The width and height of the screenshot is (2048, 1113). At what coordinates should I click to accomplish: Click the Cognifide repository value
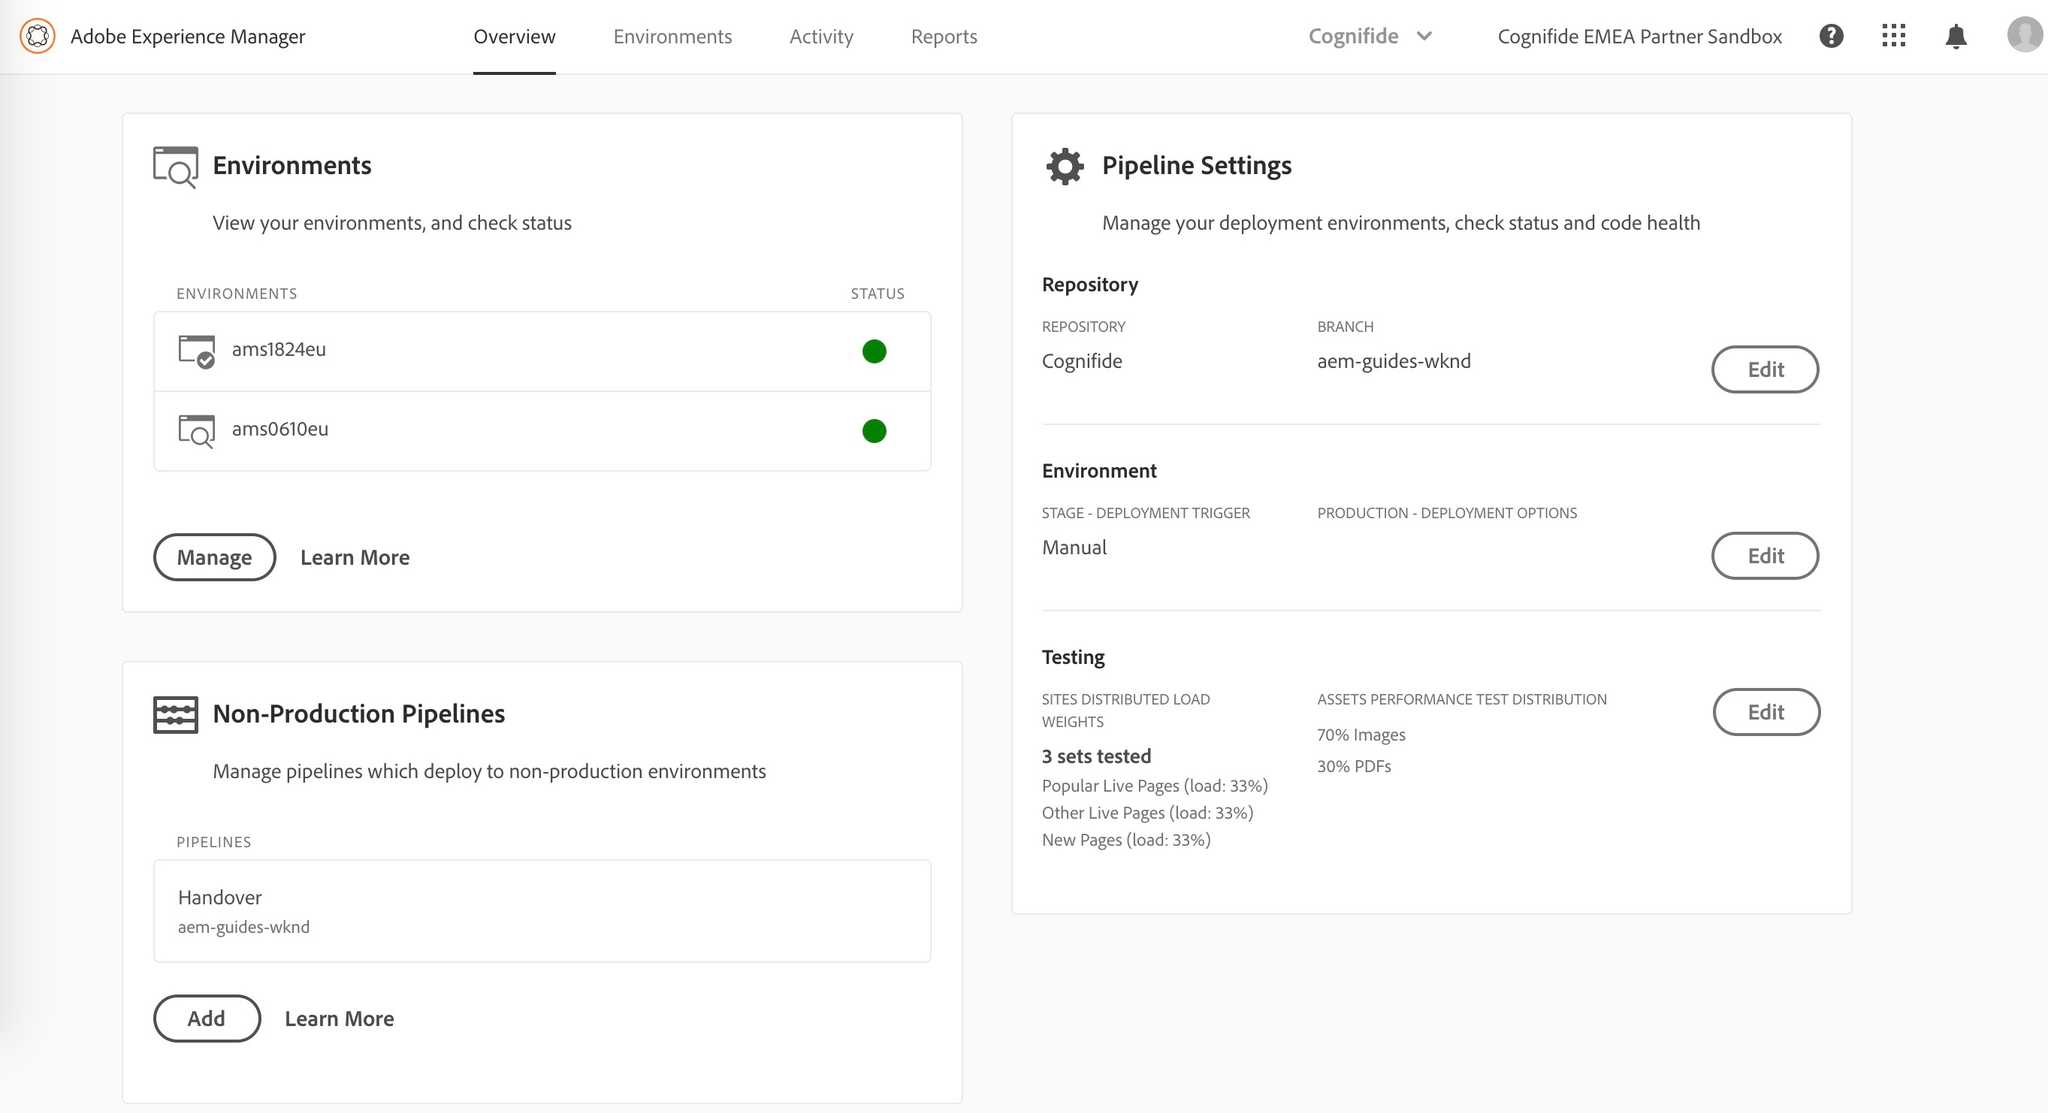[x=1082, y=361]
